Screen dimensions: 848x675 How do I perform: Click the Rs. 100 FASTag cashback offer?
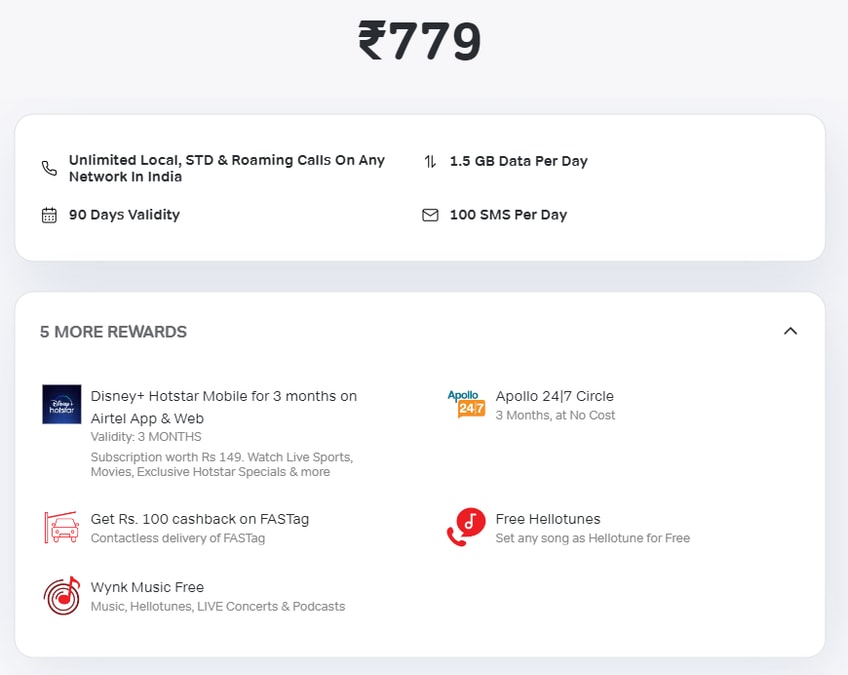[200, 519]
